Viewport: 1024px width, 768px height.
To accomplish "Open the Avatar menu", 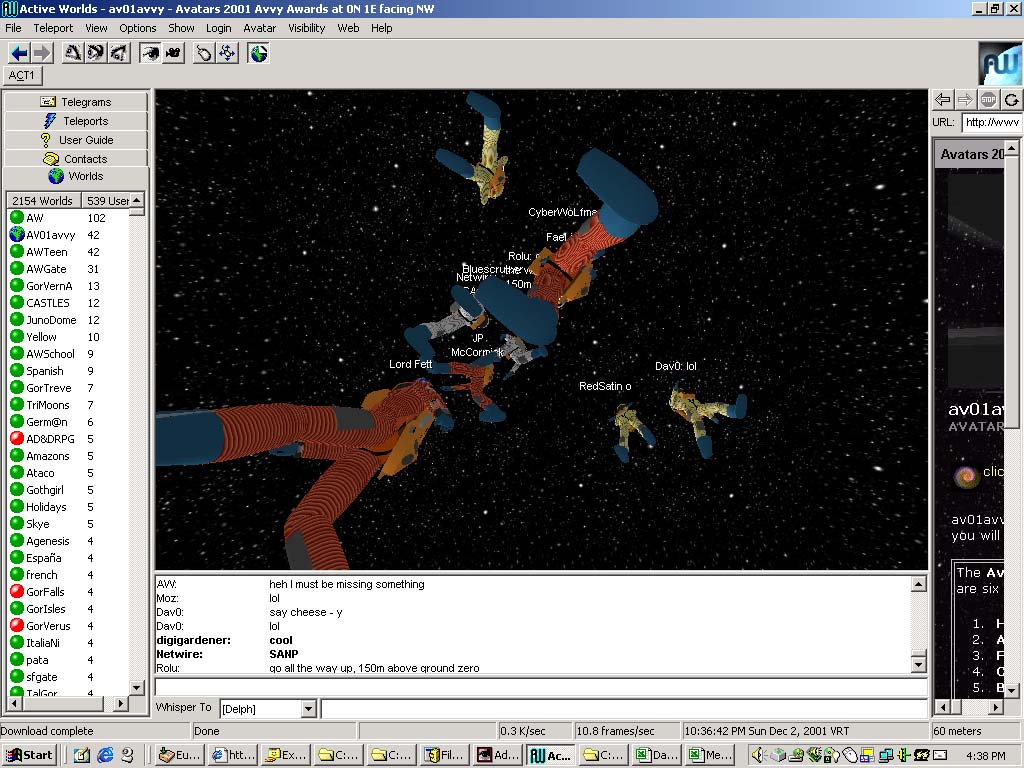I will point(260,28).
